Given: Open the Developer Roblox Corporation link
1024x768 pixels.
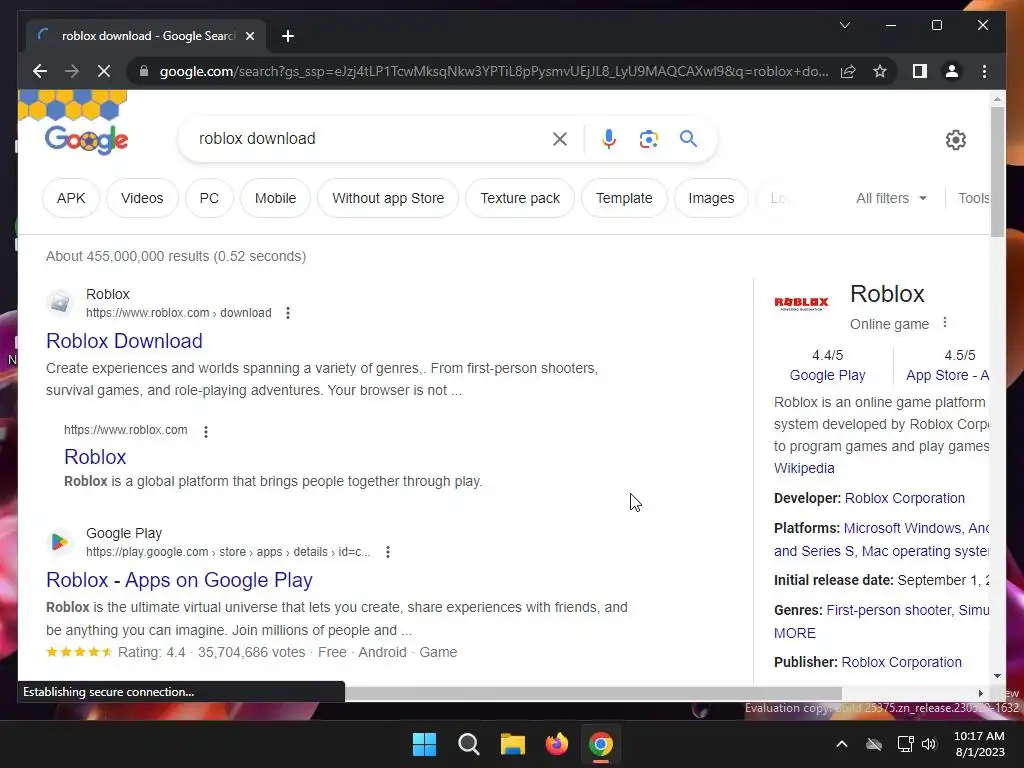Looking at the screenshot, I should pyautogui.click(x=904, y=498).
